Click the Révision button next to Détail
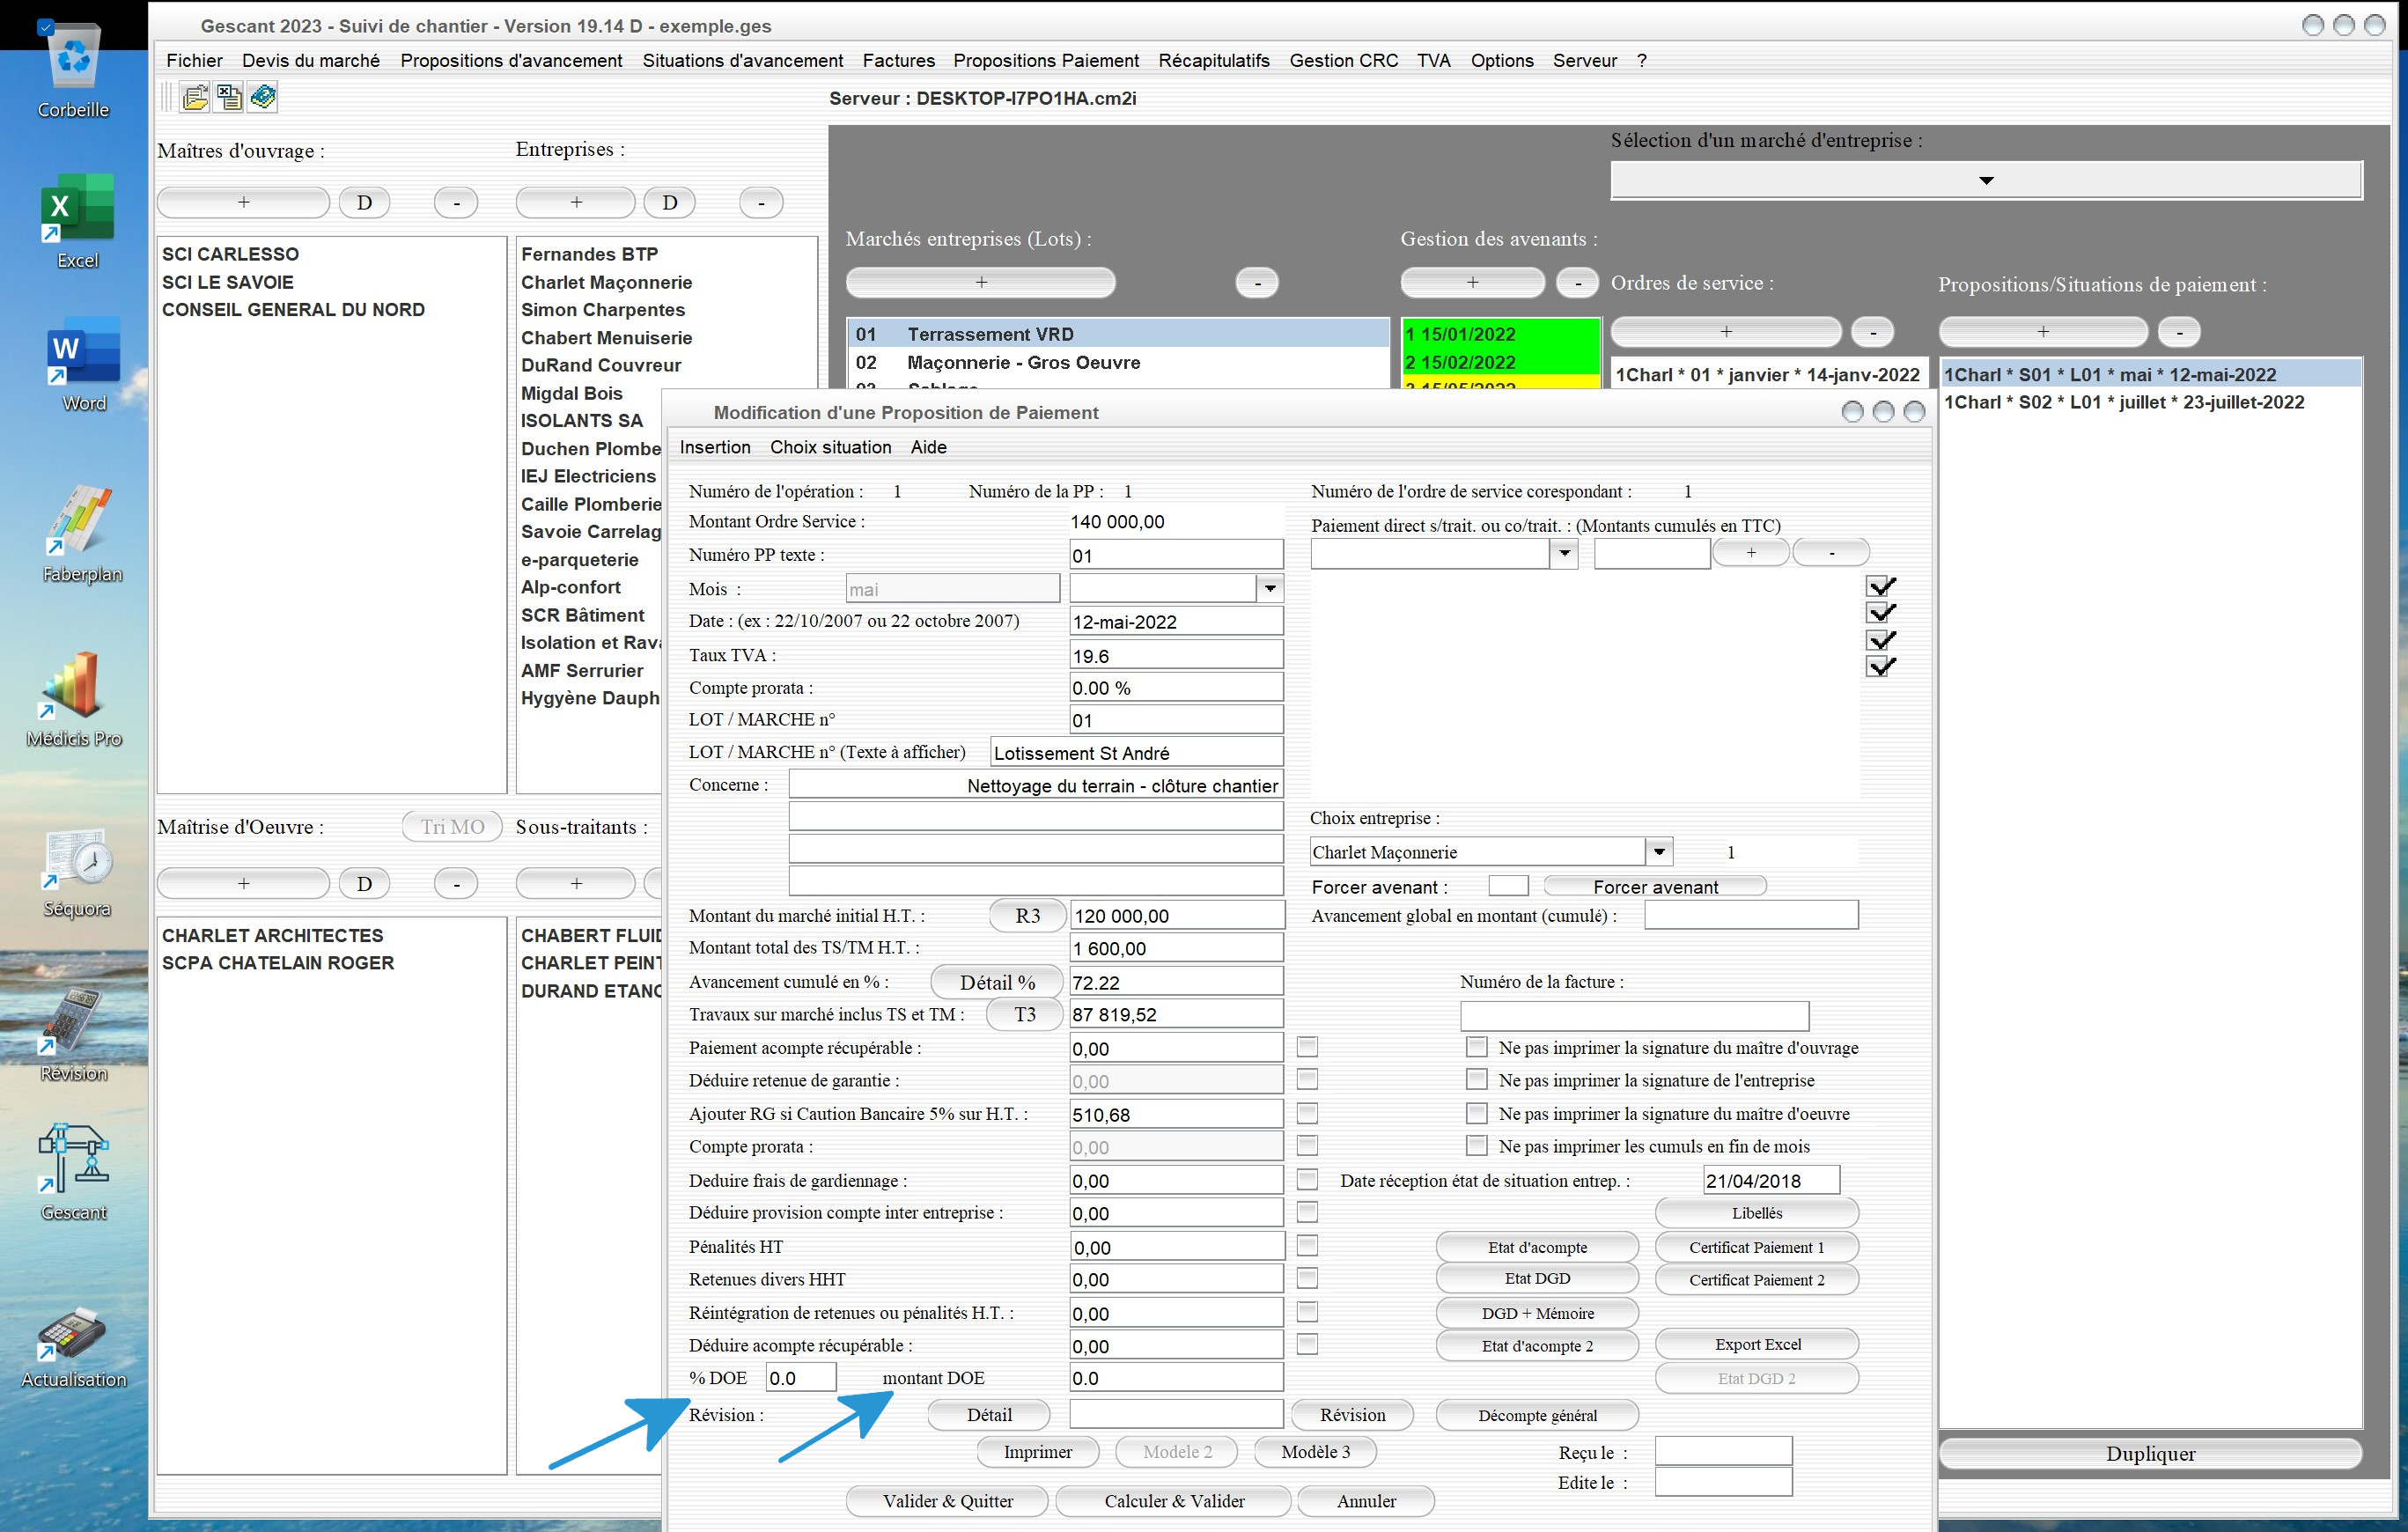 (x=1352, y=1415)
